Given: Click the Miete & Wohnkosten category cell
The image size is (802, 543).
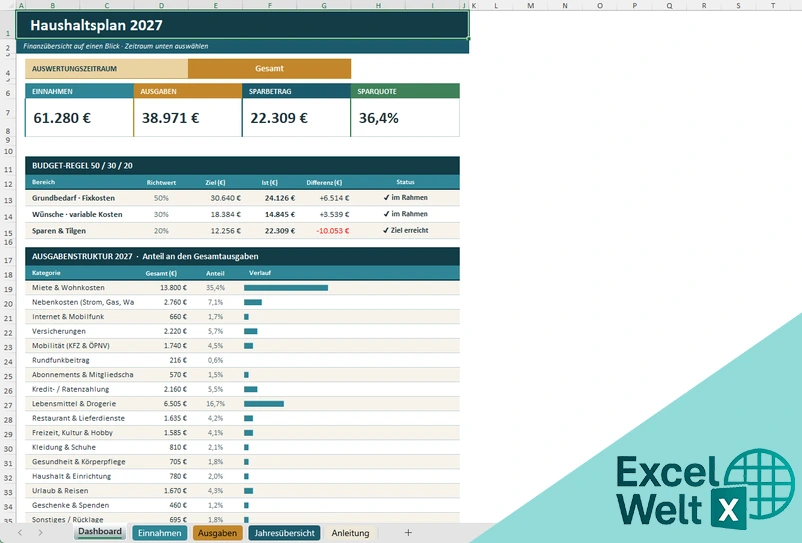Looking at the screenshot, I should point(79,288).
